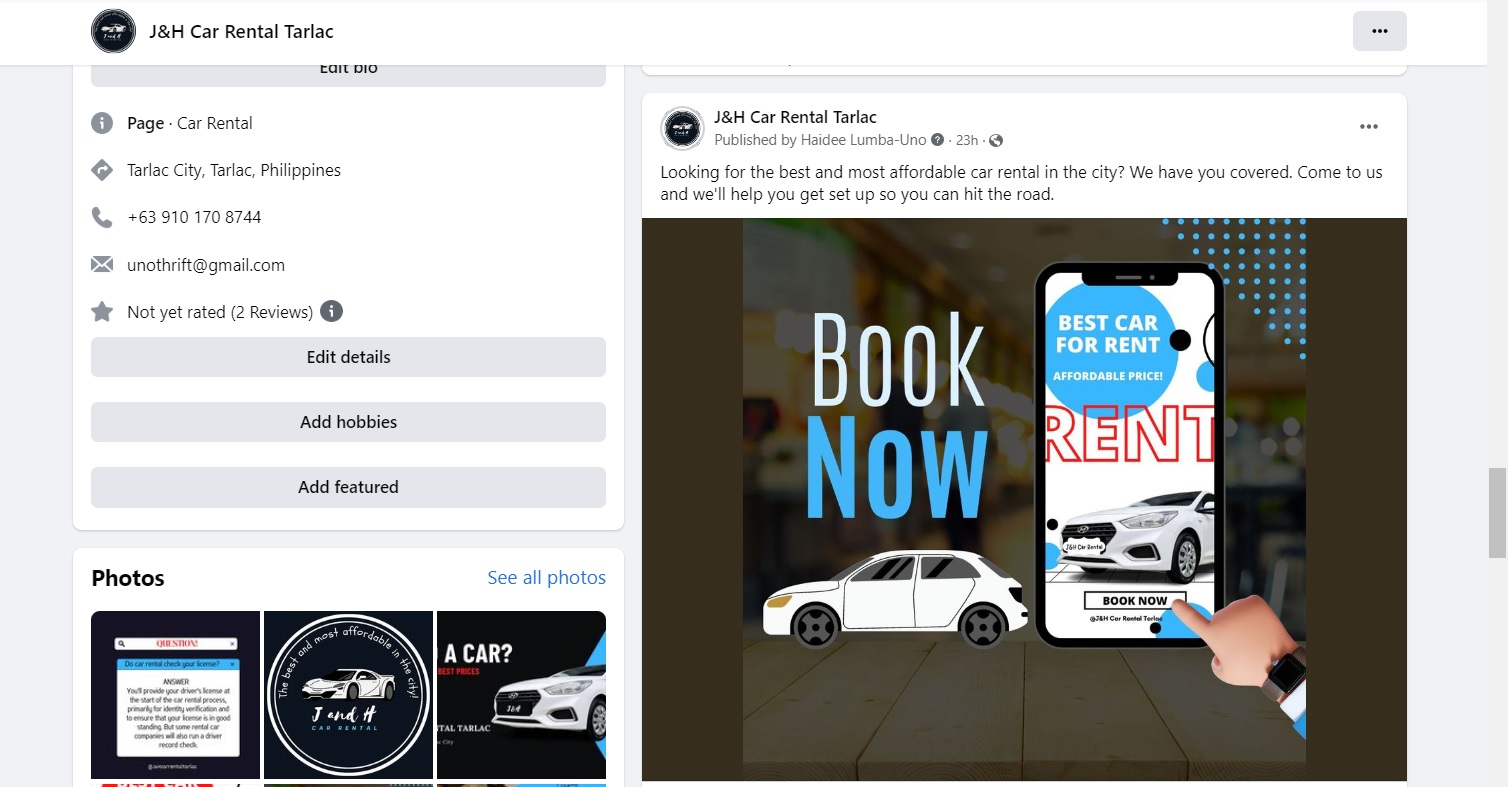Click the star icon next to rating
This screenshot has width=1508, height=787.
[102, 312]
